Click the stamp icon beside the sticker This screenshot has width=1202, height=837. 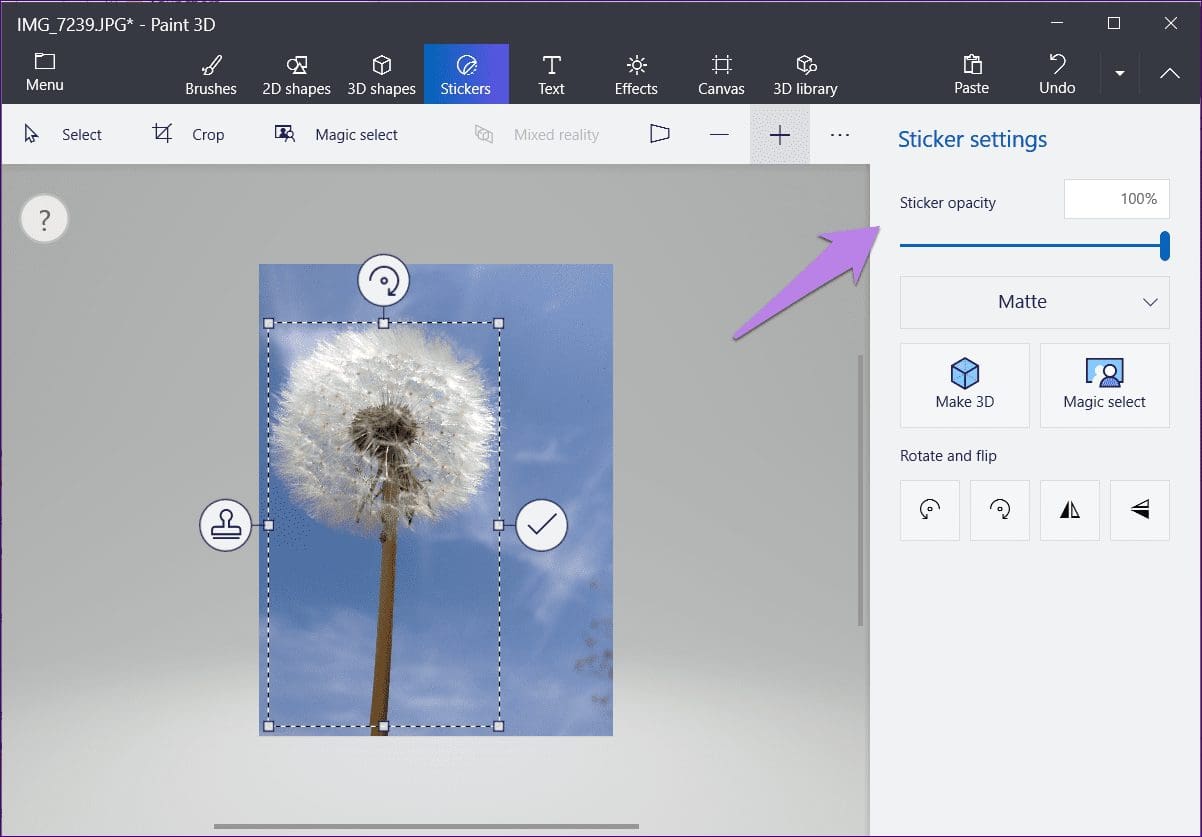(x=225, y=524)
